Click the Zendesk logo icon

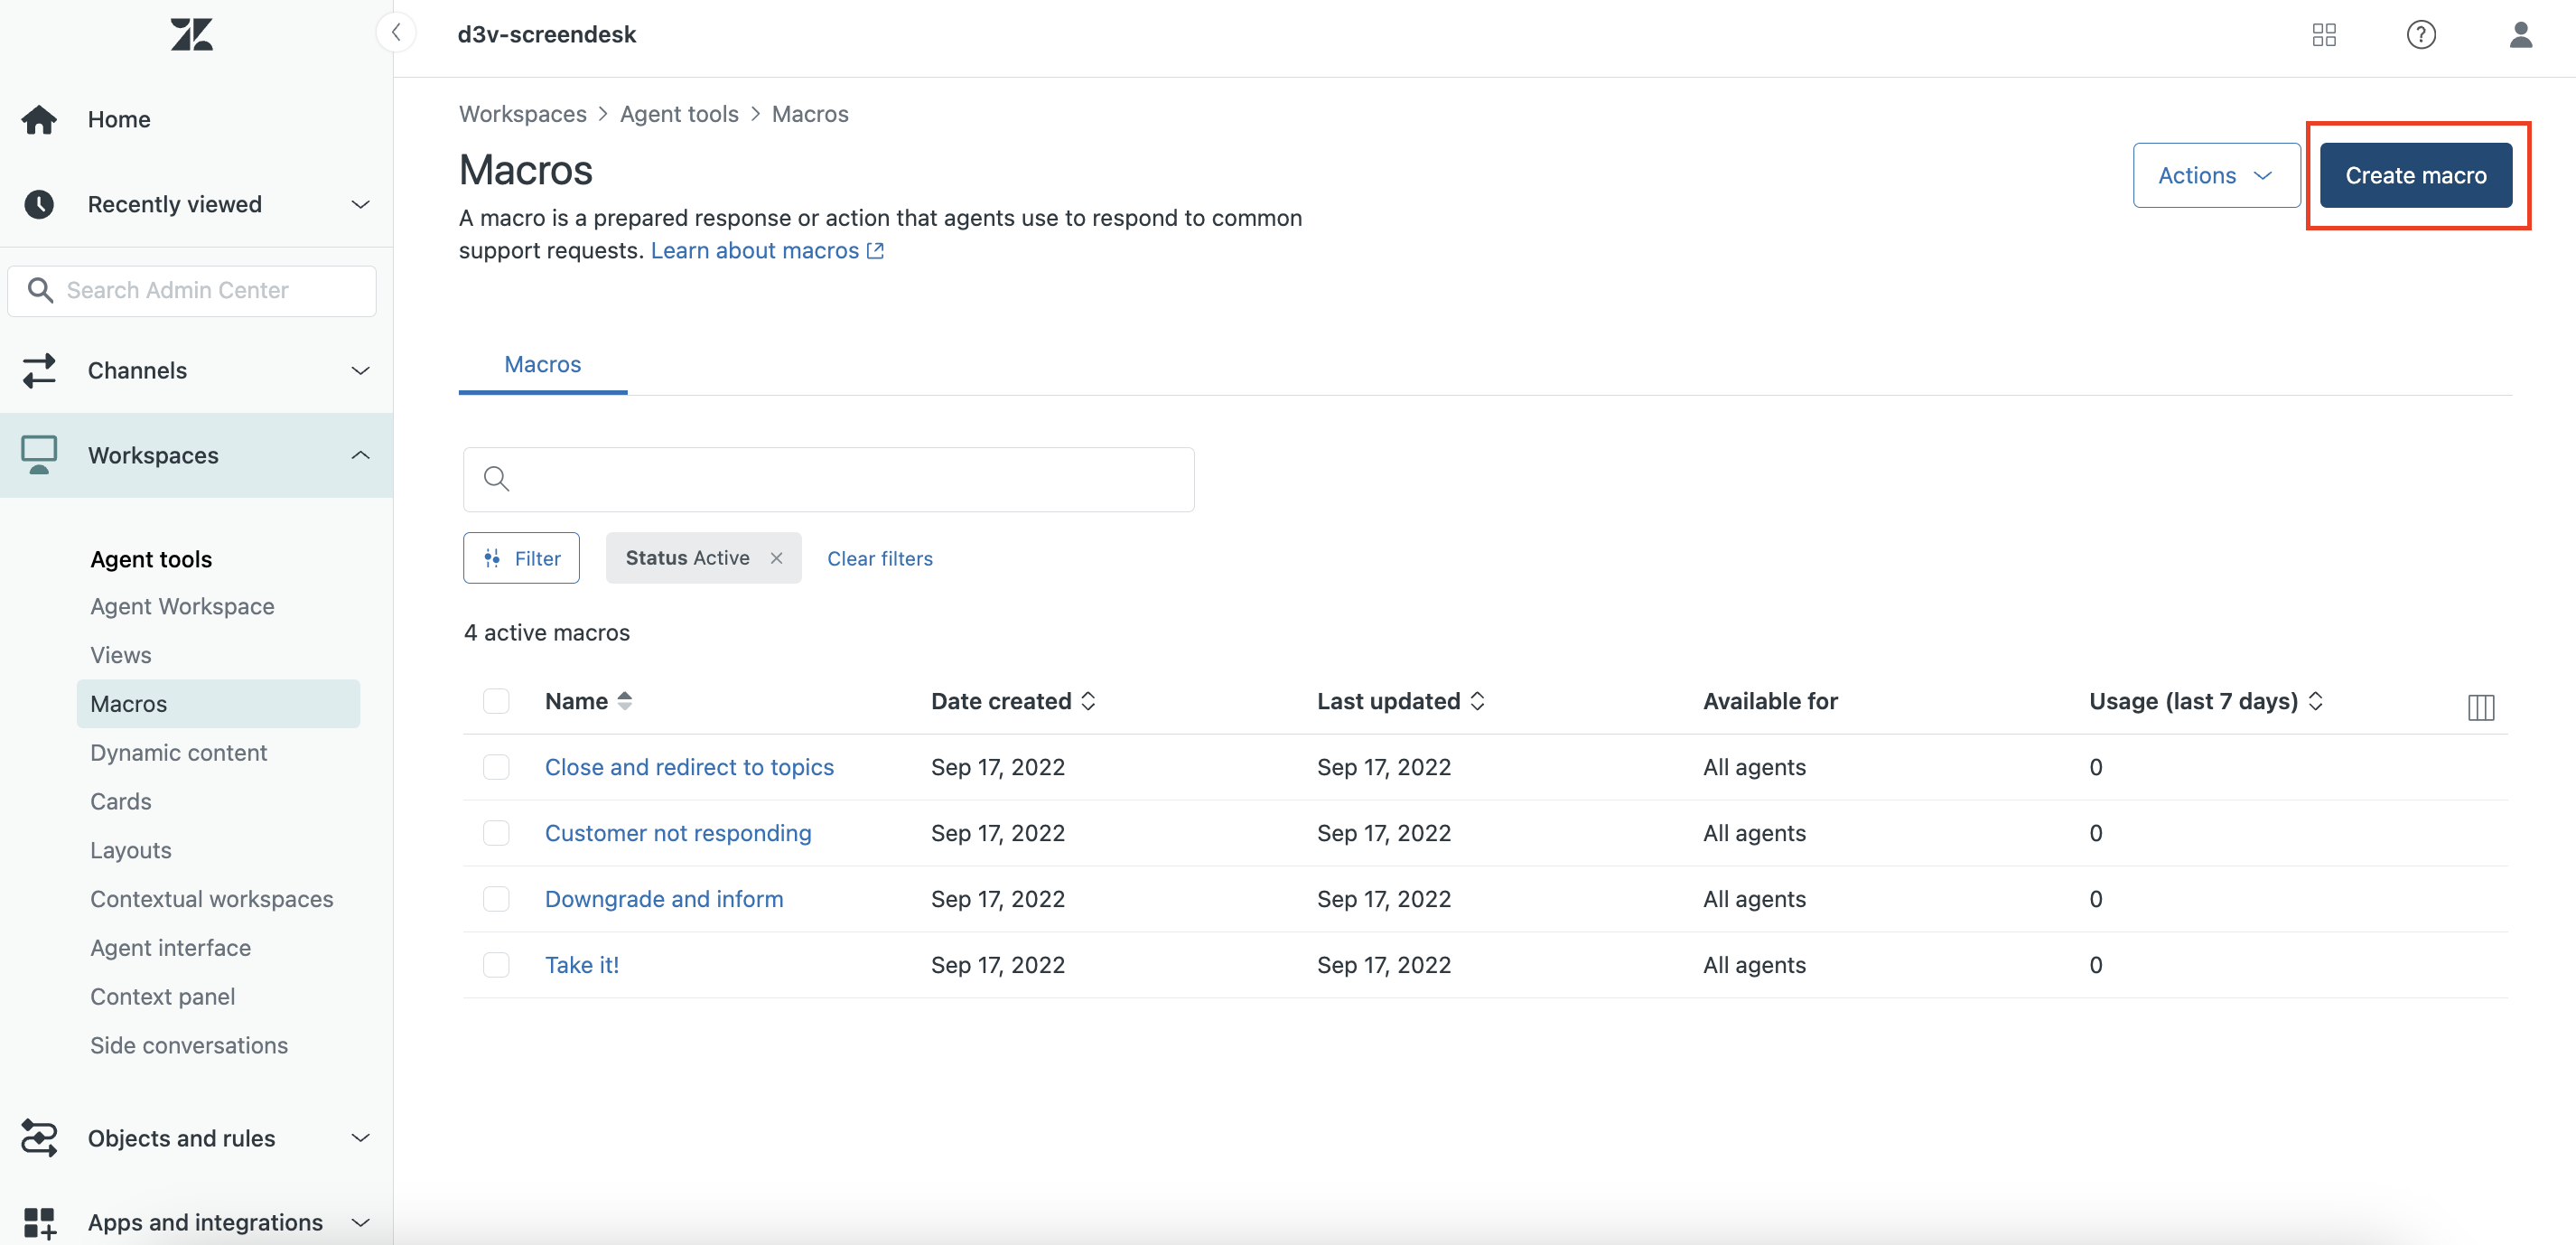coord(191,35)
